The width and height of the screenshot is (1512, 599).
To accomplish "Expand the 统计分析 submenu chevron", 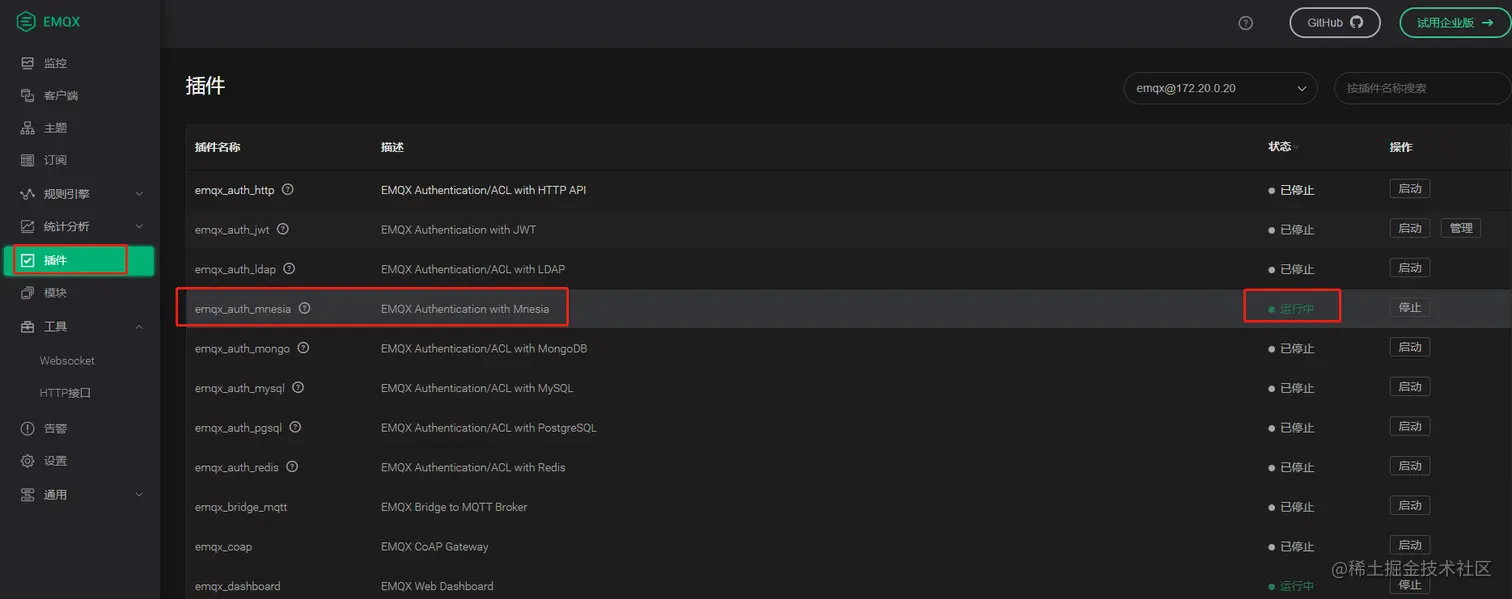I will pyautogui.click(x=139, y=226).
